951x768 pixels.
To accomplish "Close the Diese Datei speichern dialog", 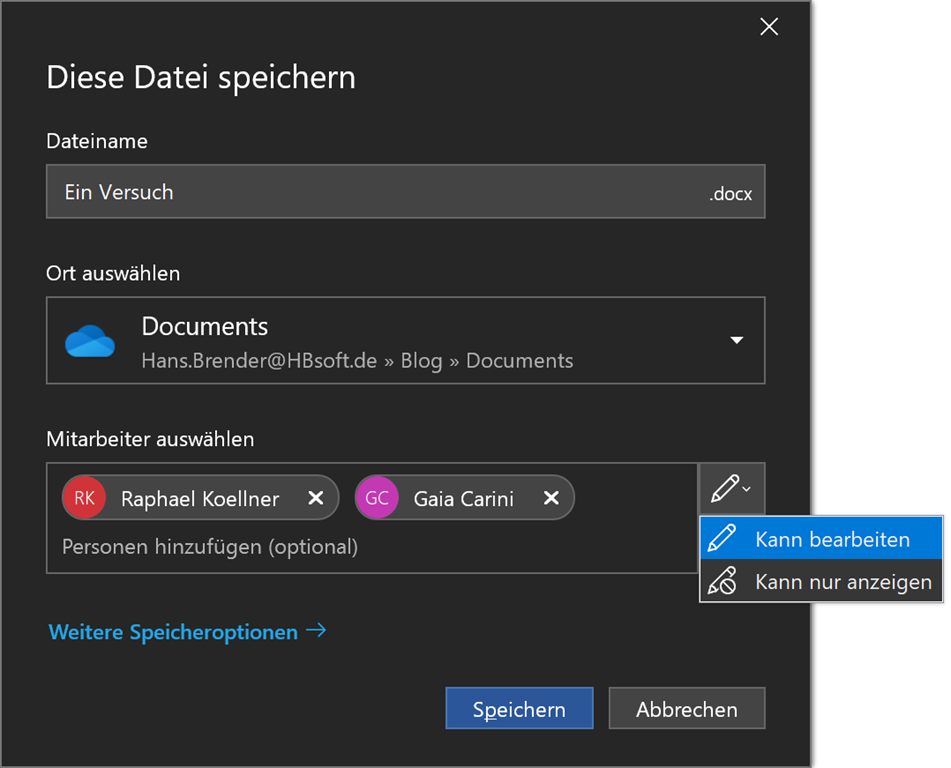I will point(769,27).
